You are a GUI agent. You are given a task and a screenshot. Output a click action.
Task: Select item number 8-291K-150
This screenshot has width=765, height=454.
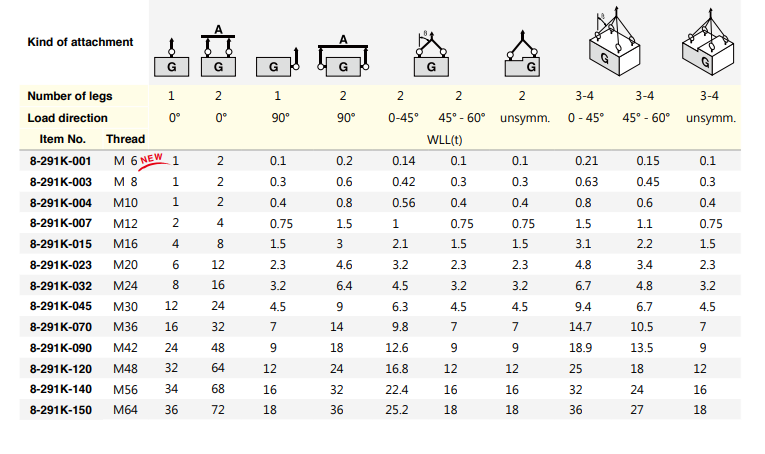[60, 410]
